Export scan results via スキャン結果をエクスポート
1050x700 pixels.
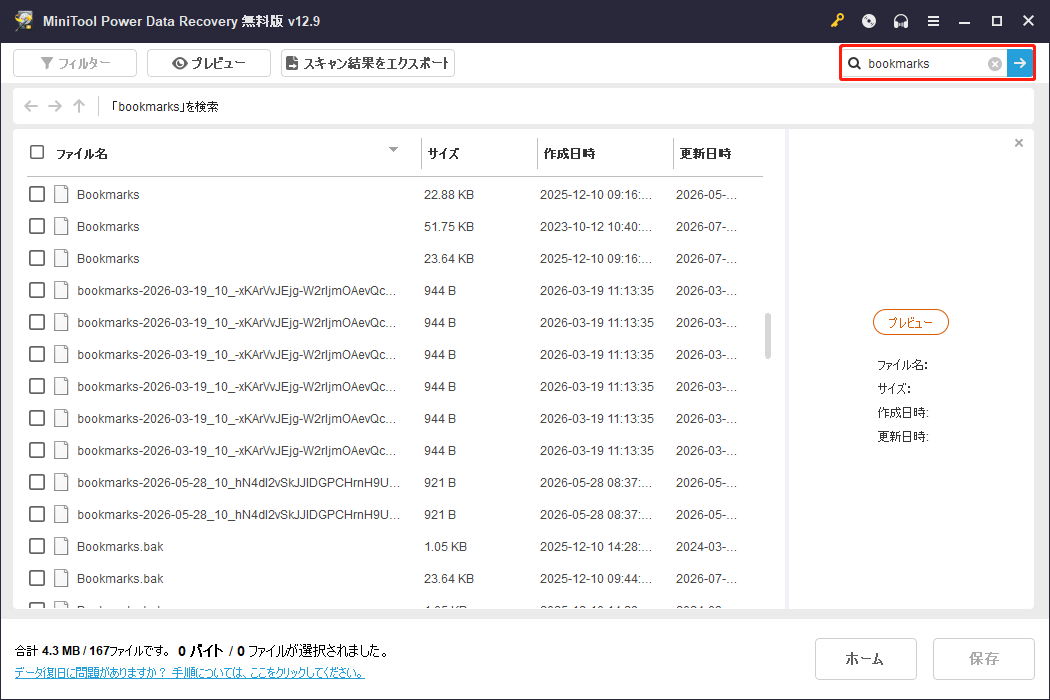[x=368, y=63]
